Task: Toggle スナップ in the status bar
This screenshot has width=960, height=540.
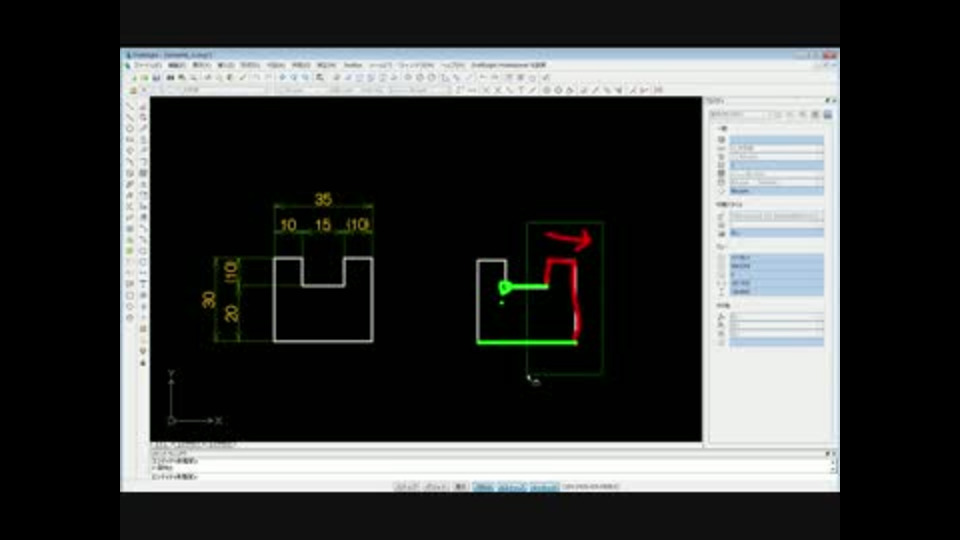Action: 406,487
